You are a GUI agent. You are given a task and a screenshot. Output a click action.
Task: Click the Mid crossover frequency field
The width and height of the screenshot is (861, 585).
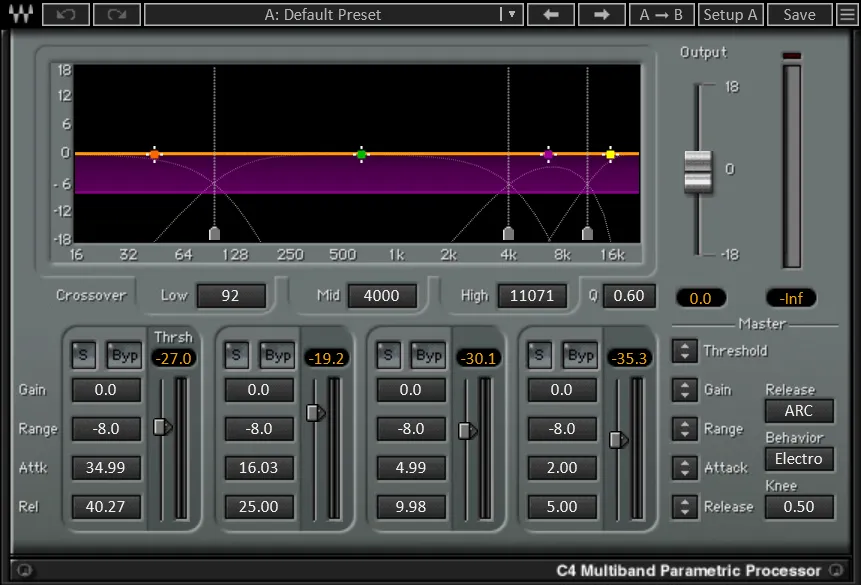381,296
